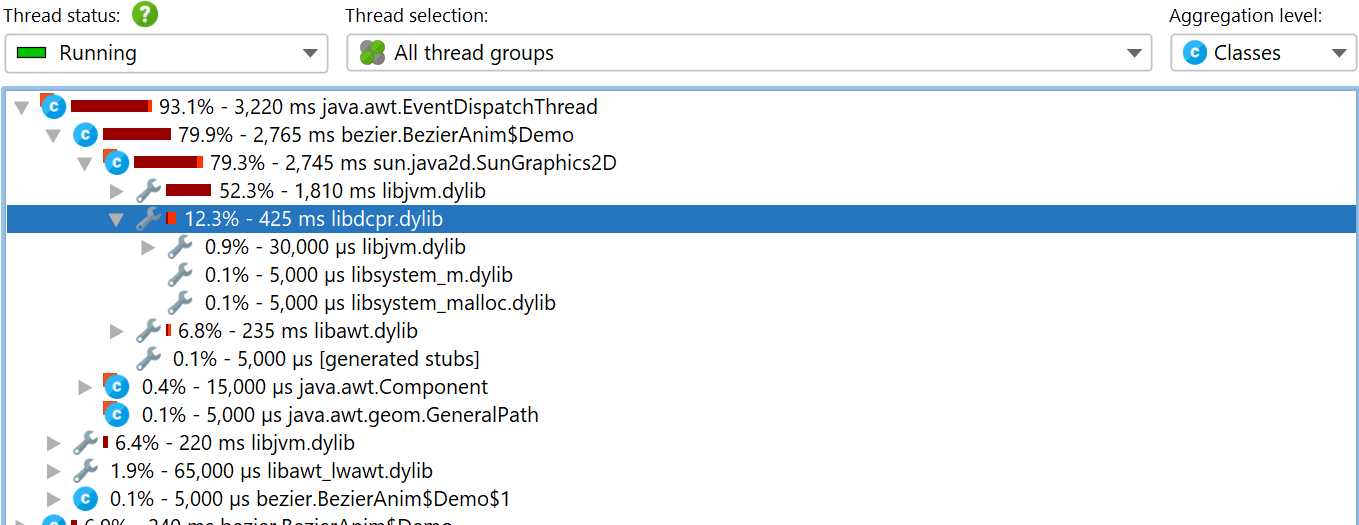
Task: Click the class icon of java.awt.EventDispatchThread
Action: point(53,106)
